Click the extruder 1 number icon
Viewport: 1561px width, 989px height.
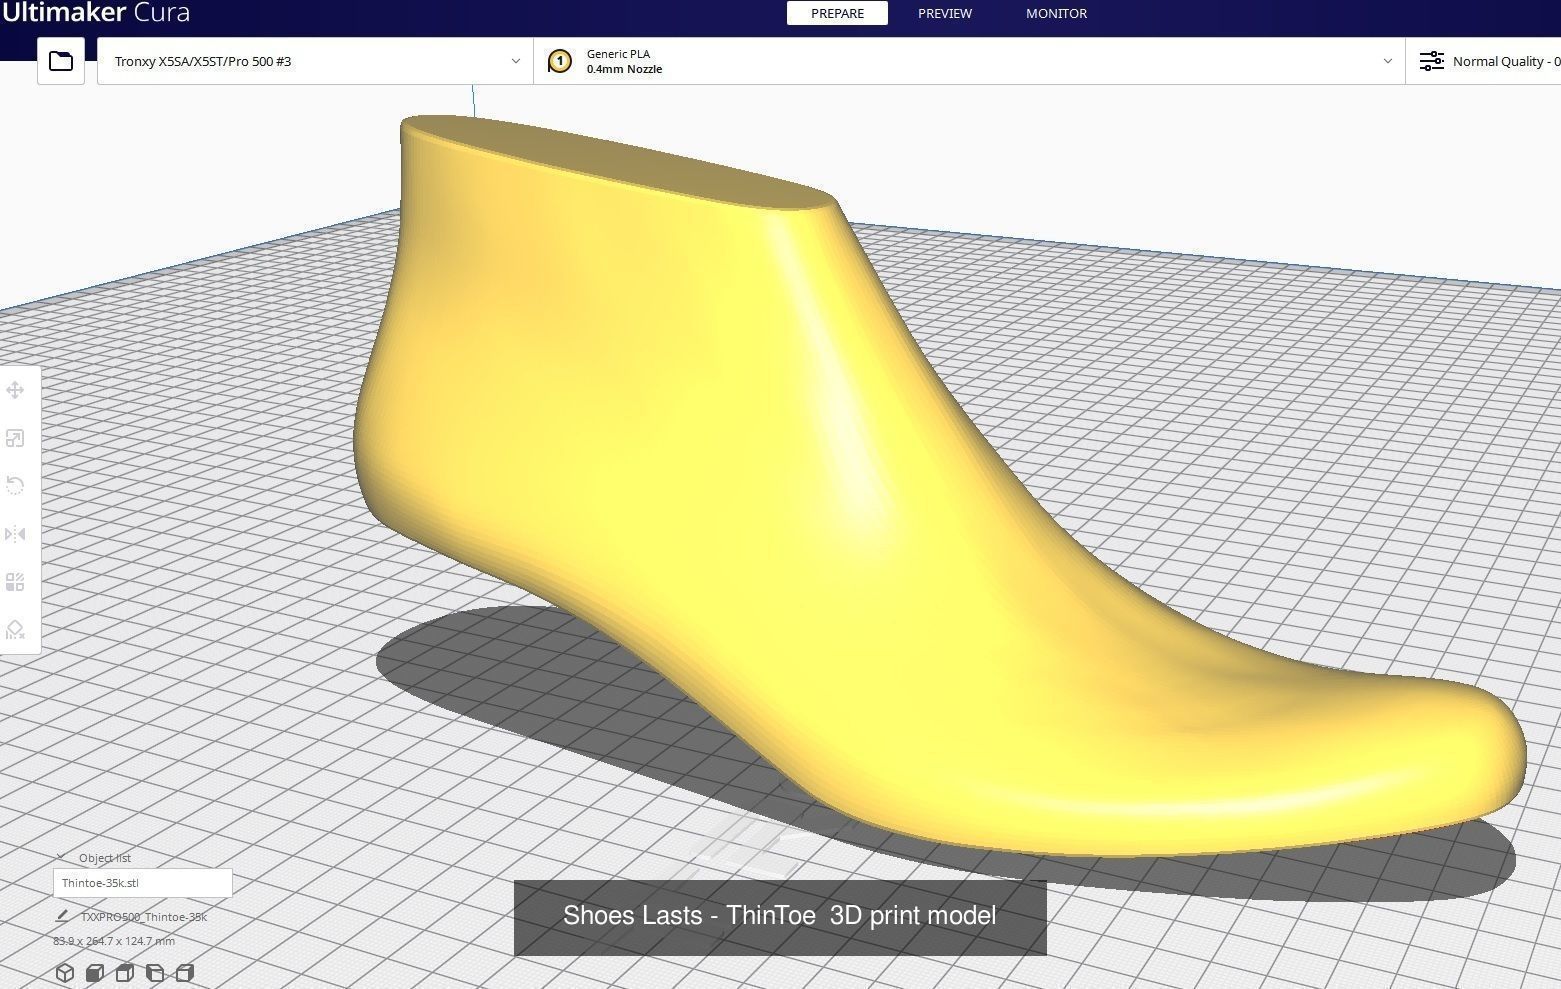tap(560, 61)
